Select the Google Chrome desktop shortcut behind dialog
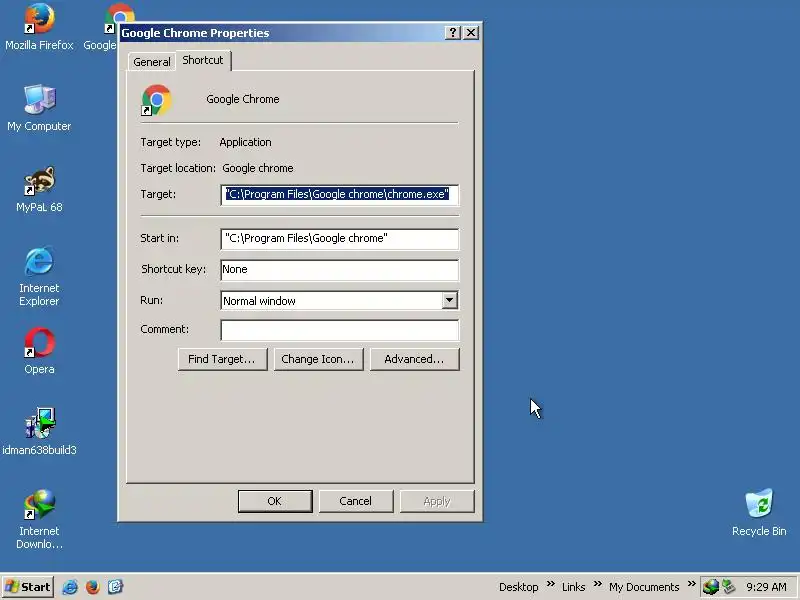800x600 pixels. coord(110,27)
